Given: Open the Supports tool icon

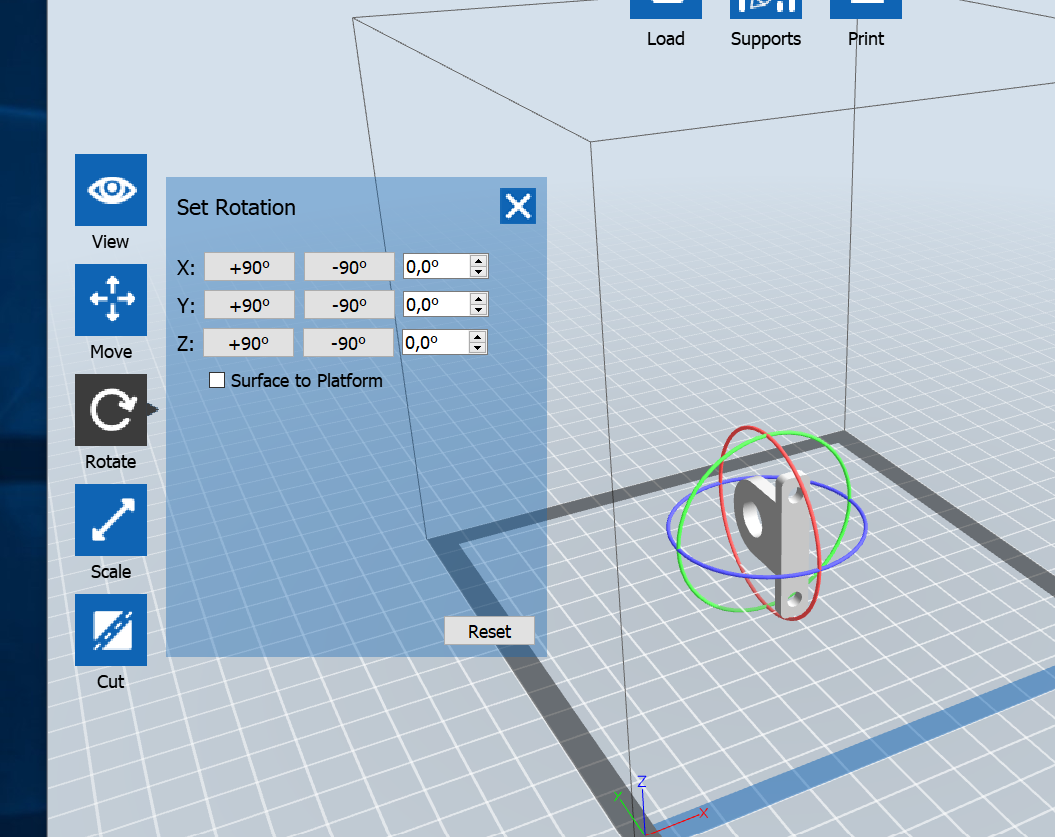Looking at the screenshot, I should click(x=765, y=9).
